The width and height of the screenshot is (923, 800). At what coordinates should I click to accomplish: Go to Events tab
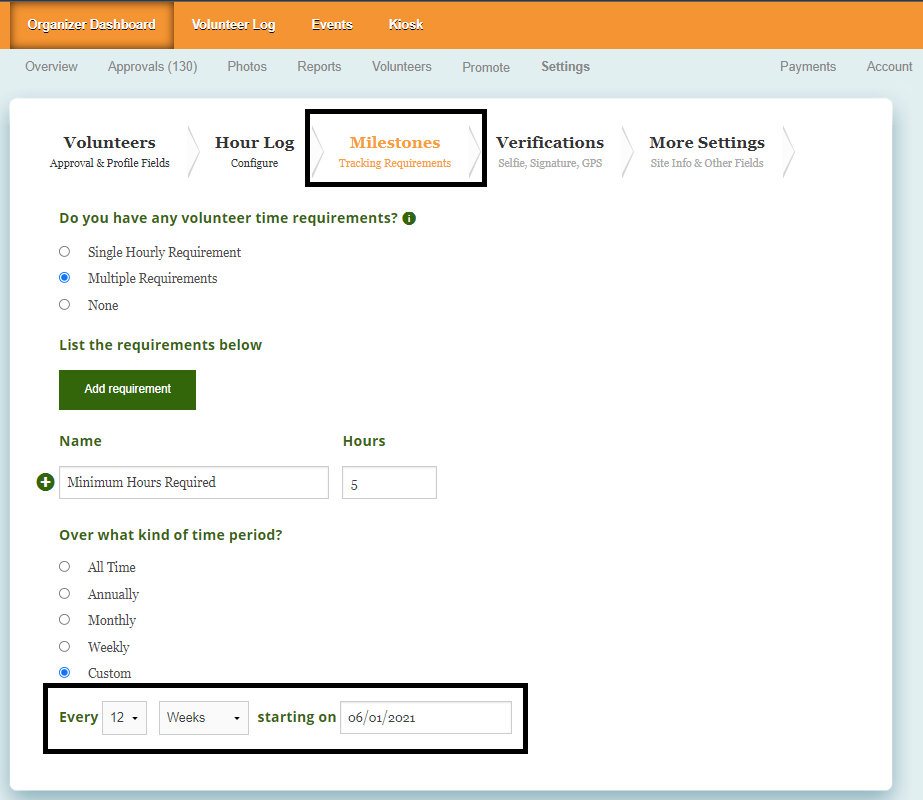point(332,25)
